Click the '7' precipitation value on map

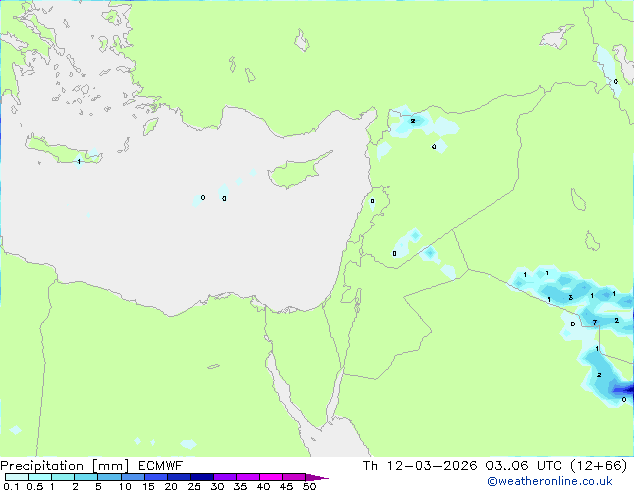(x=595, y=322)
